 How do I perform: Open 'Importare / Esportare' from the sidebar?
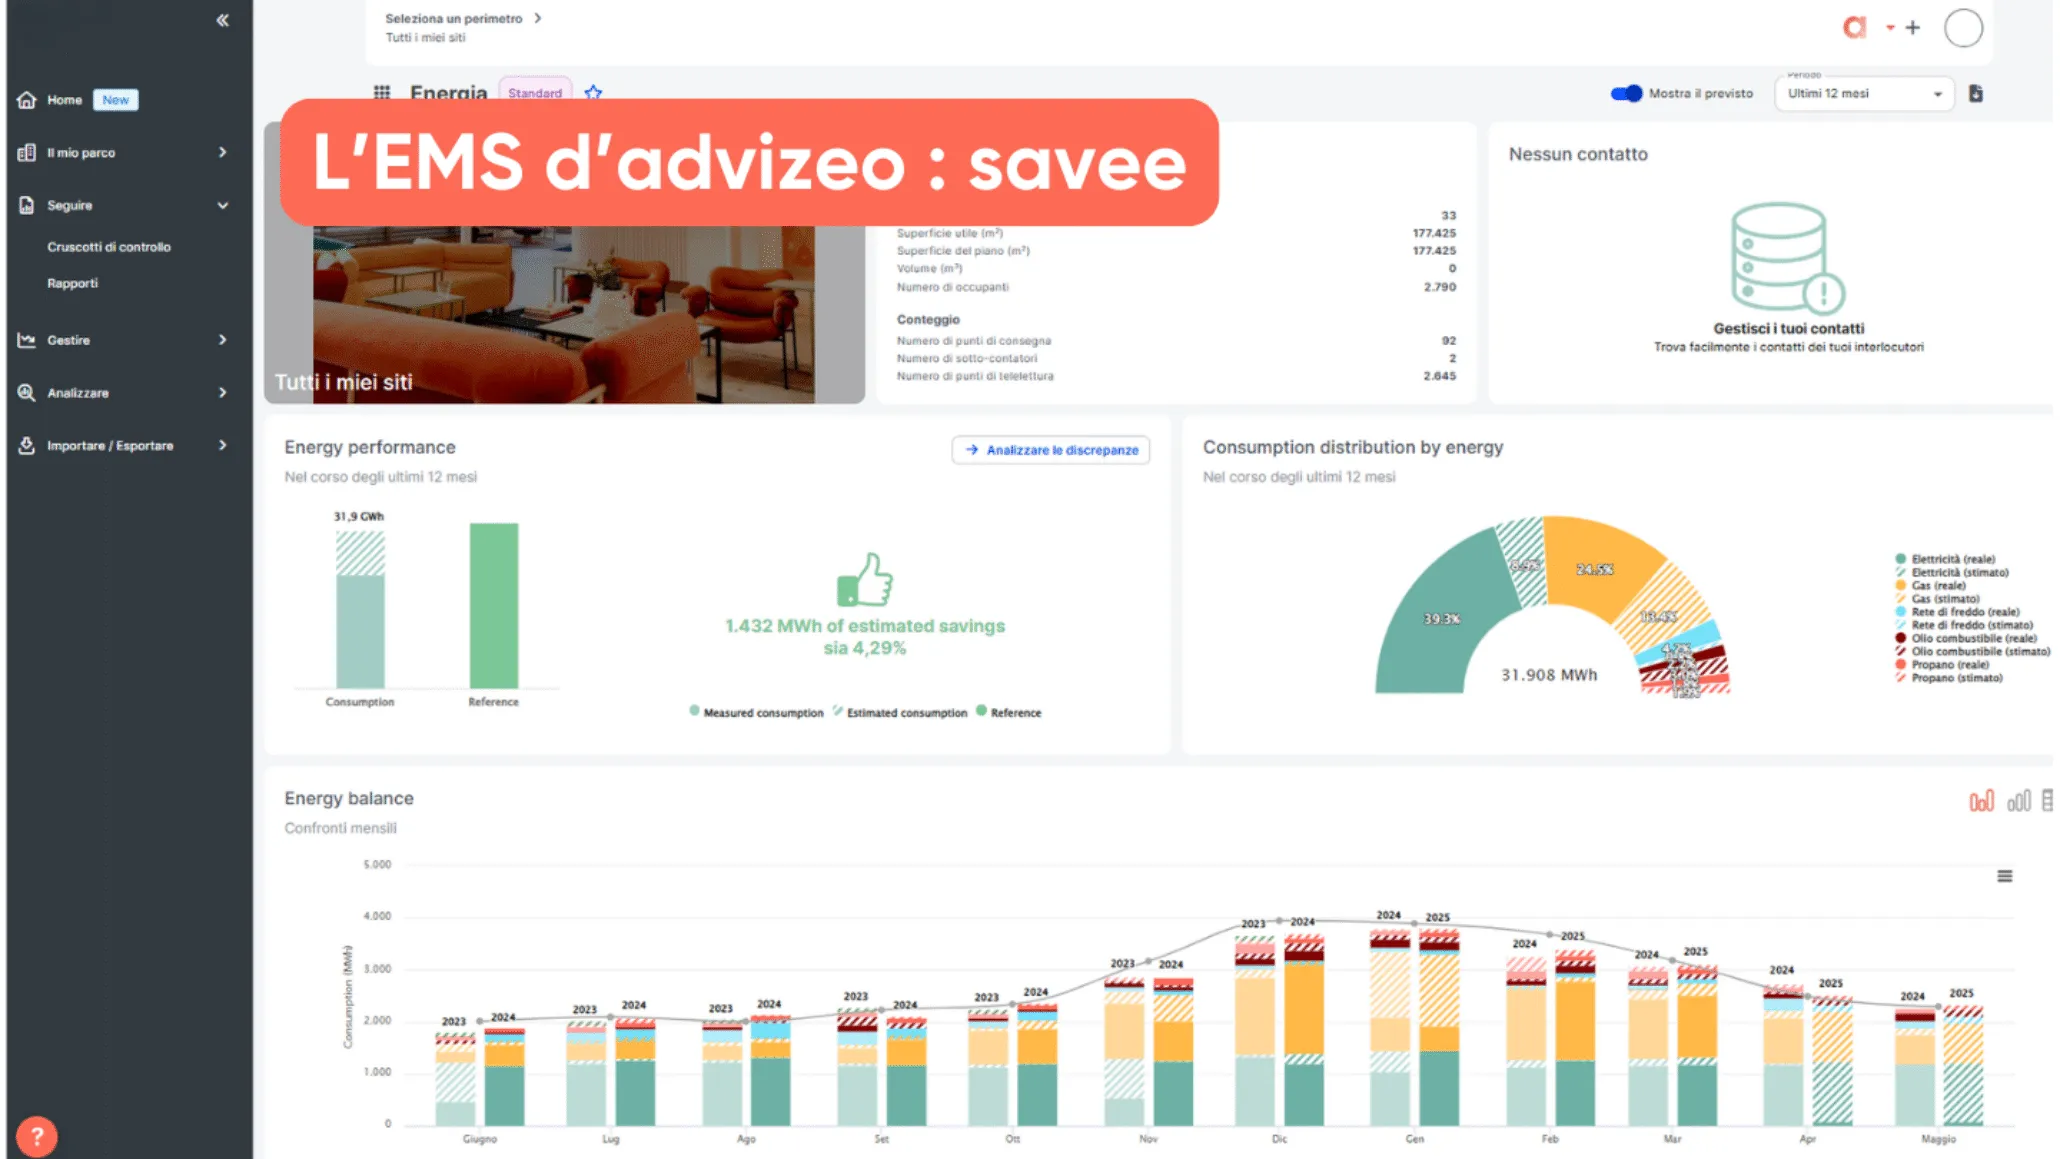[110, 445]
